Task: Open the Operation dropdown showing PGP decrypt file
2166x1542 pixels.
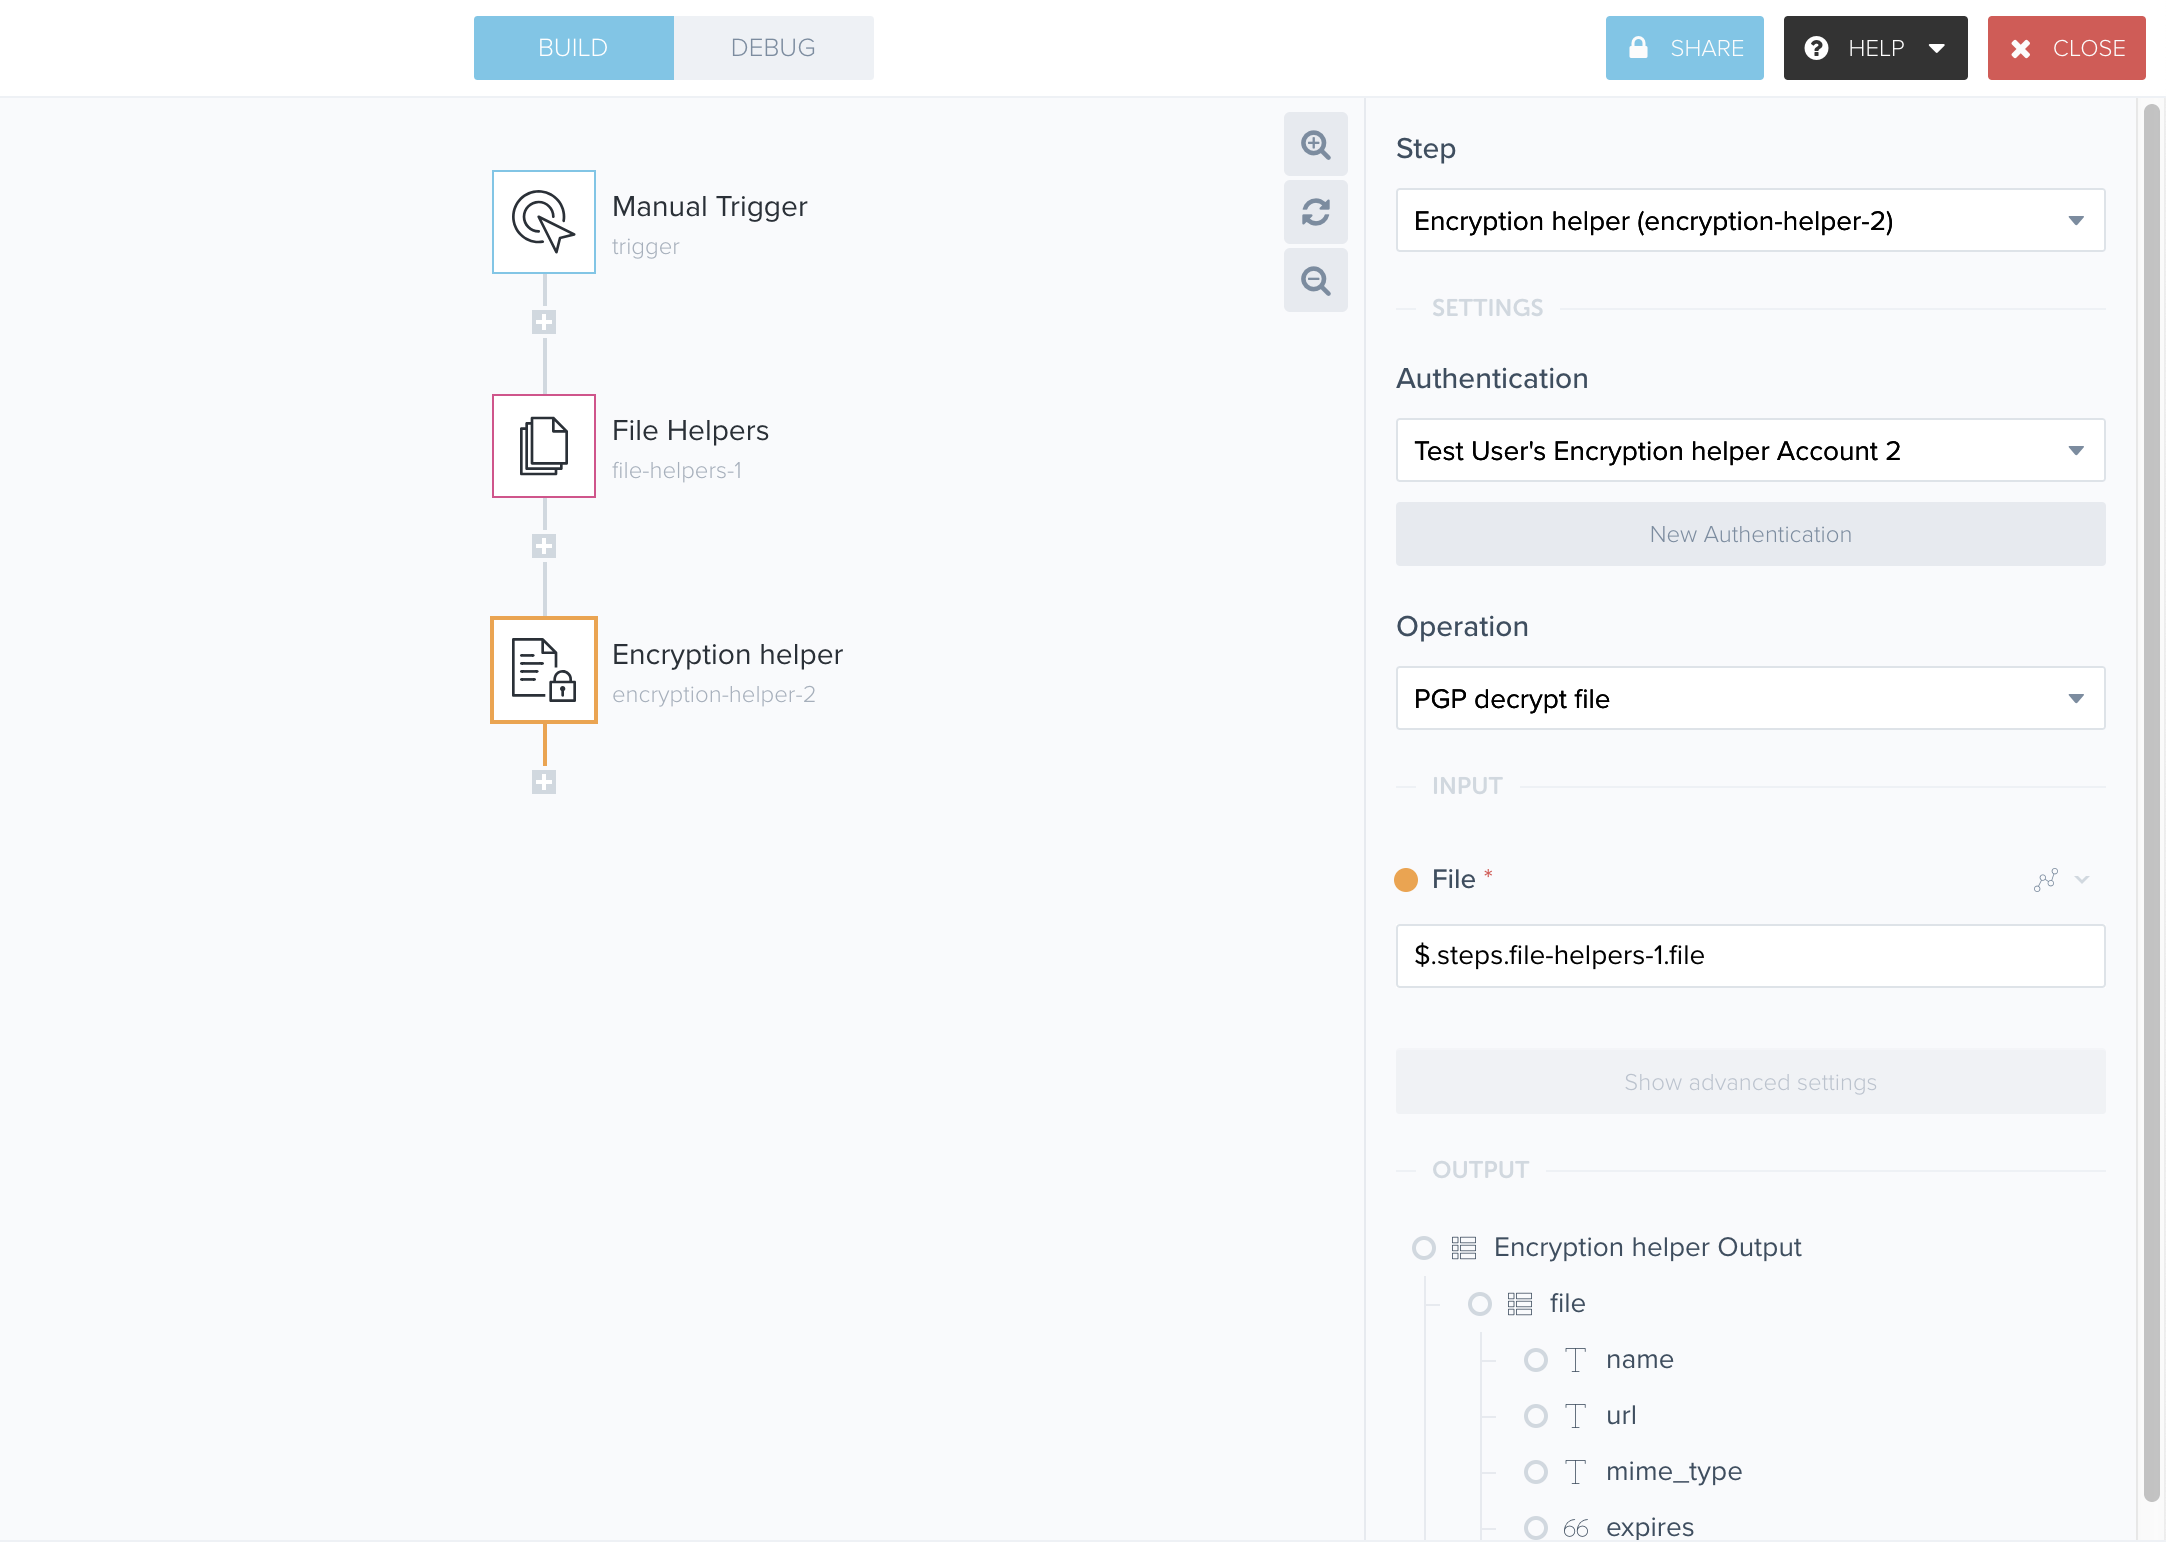Action: pyautogui.click(x=1749, y=698)
